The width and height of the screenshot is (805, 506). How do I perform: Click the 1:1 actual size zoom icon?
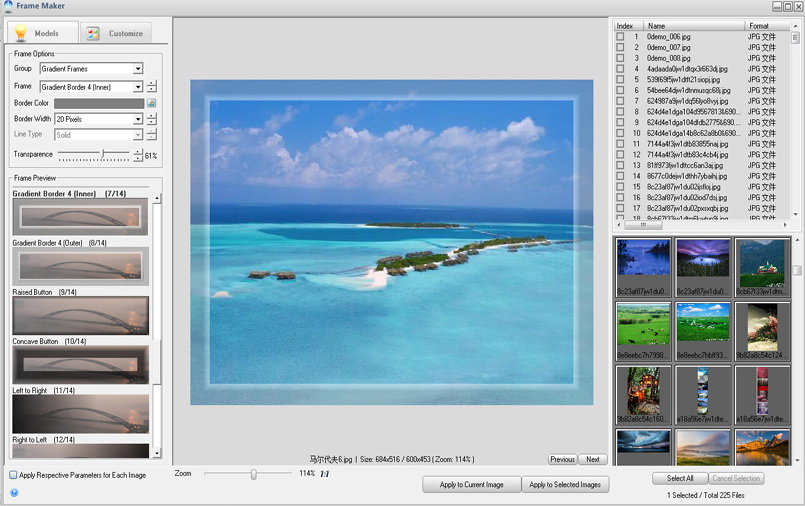click(x=324, y=474)
